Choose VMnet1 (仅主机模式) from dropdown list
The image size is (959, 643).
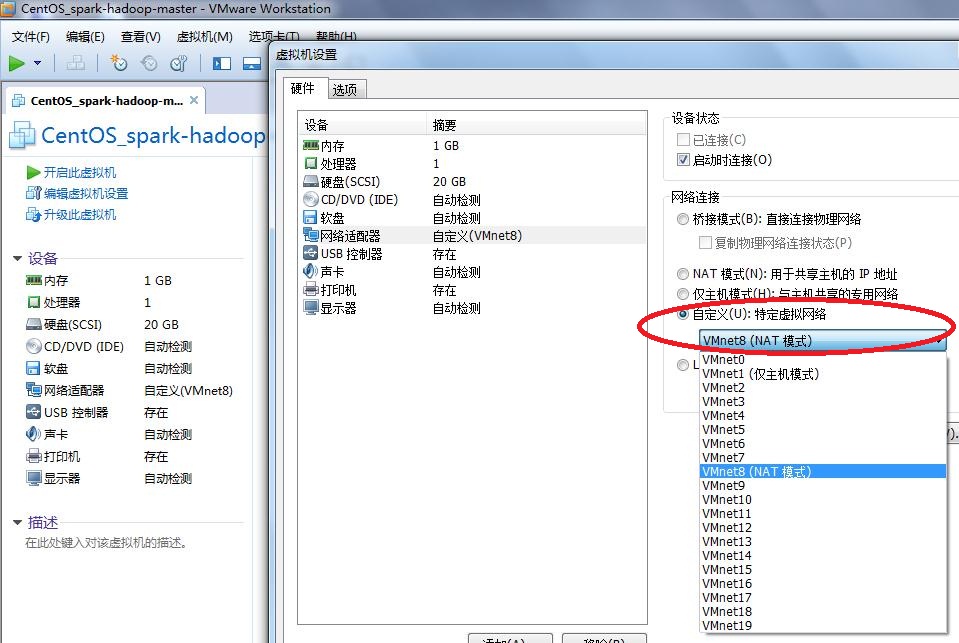(823, 374)
